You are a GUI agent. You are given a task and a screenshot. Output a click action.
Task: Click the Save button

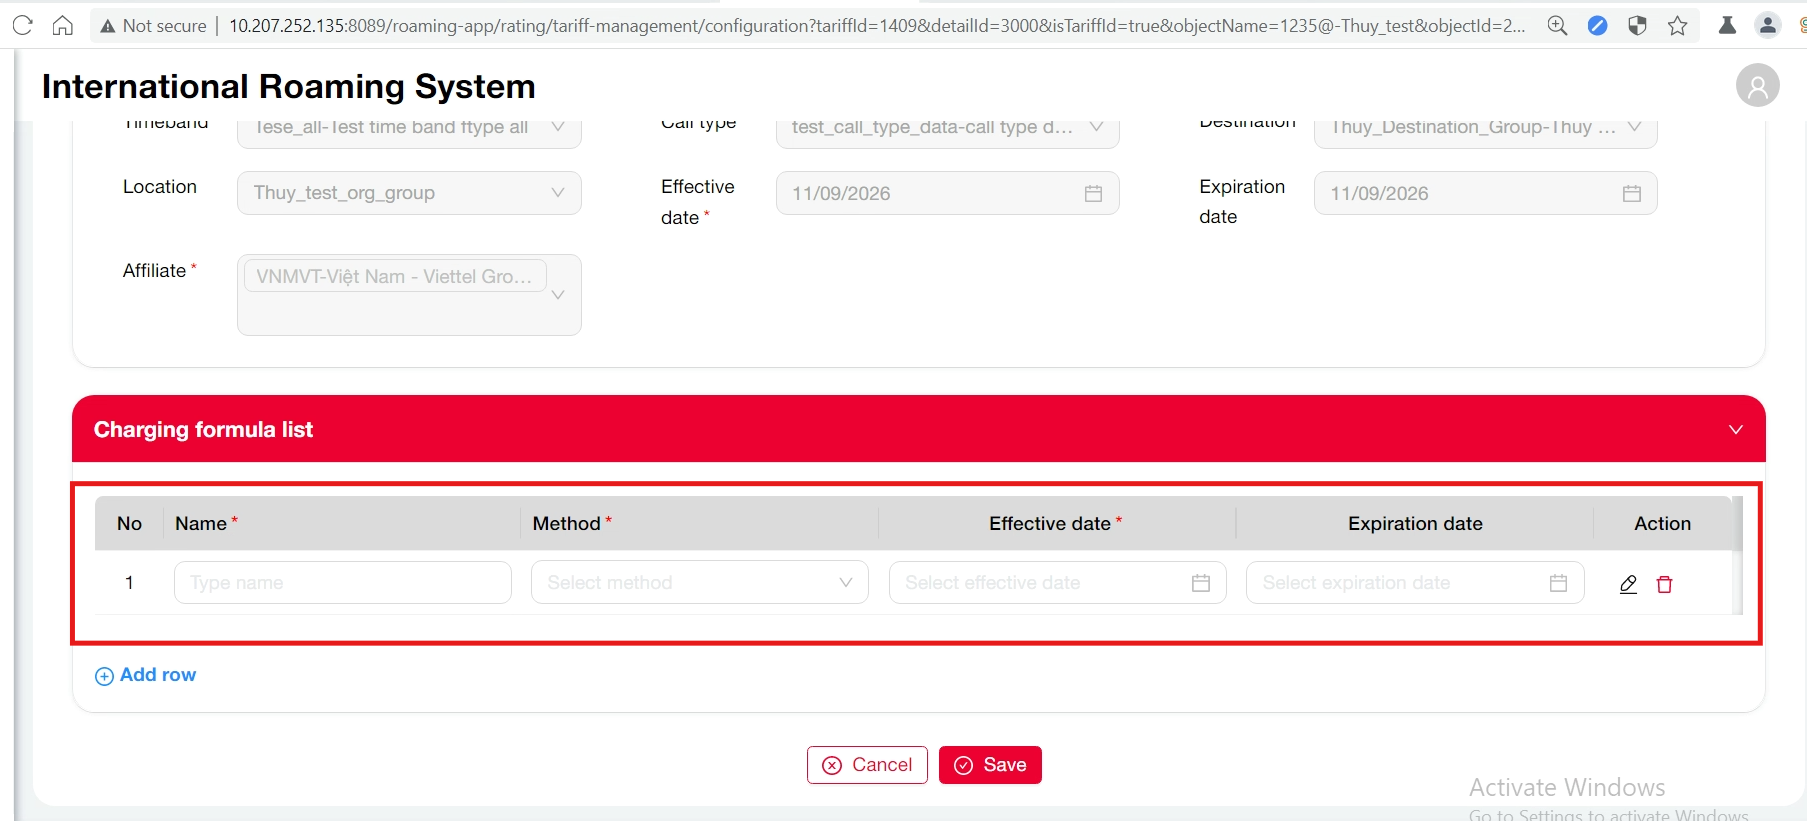click(990, 765)
